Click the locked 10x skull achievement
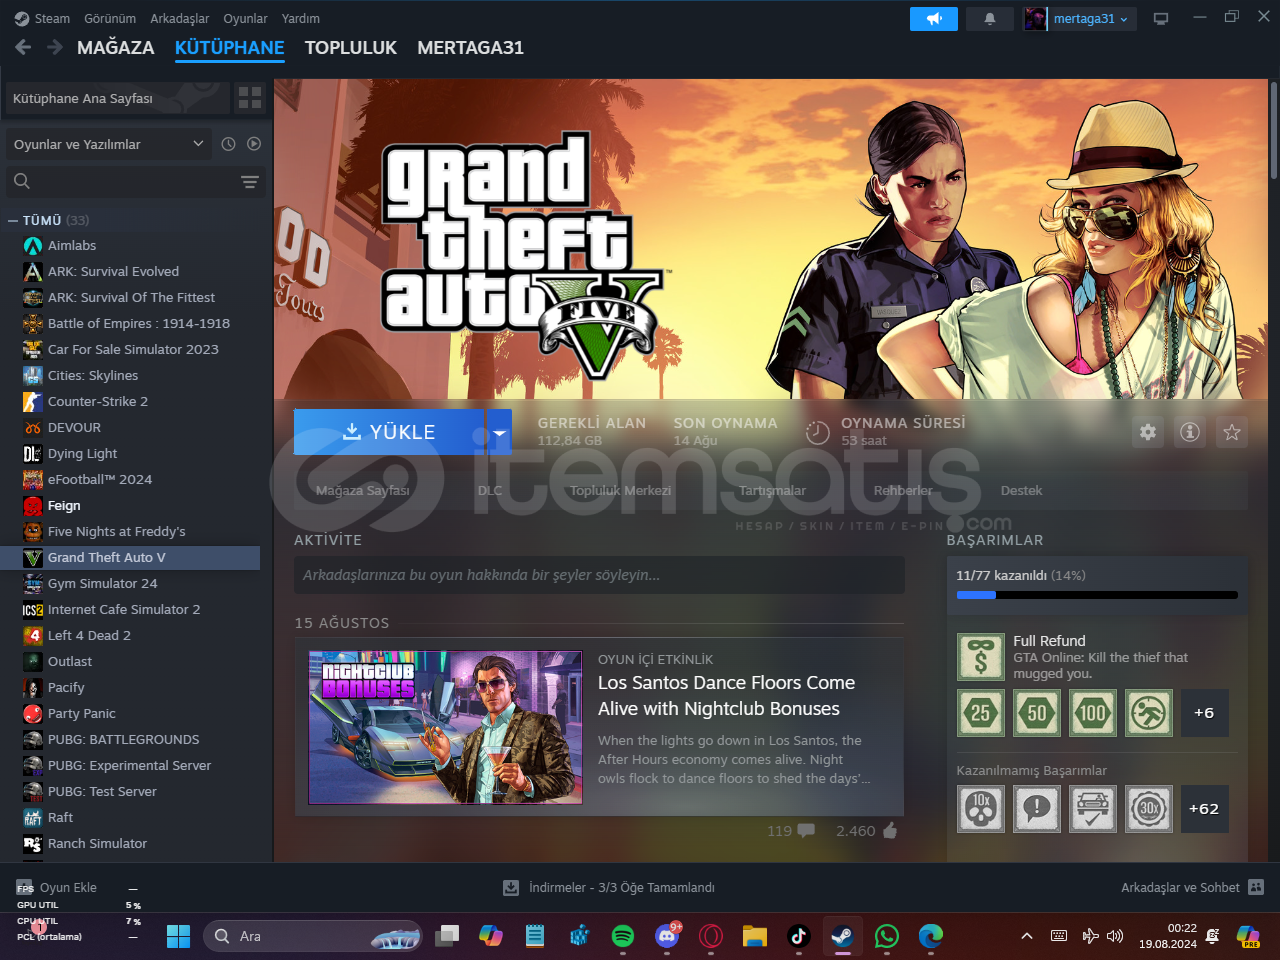Screen dimensions: 1280x960 pyautogui.click(x=981, y=809)
